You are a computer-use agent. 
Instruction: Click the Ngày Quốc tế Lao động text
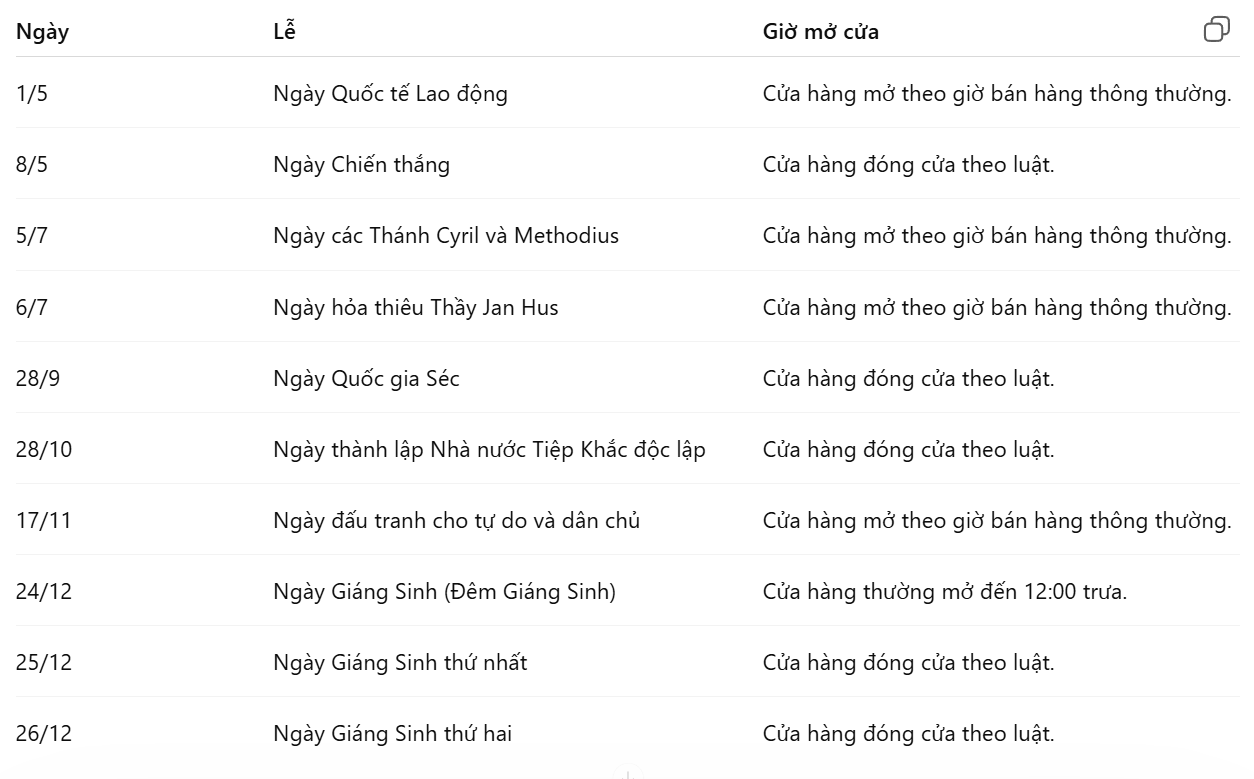point(390,94)
